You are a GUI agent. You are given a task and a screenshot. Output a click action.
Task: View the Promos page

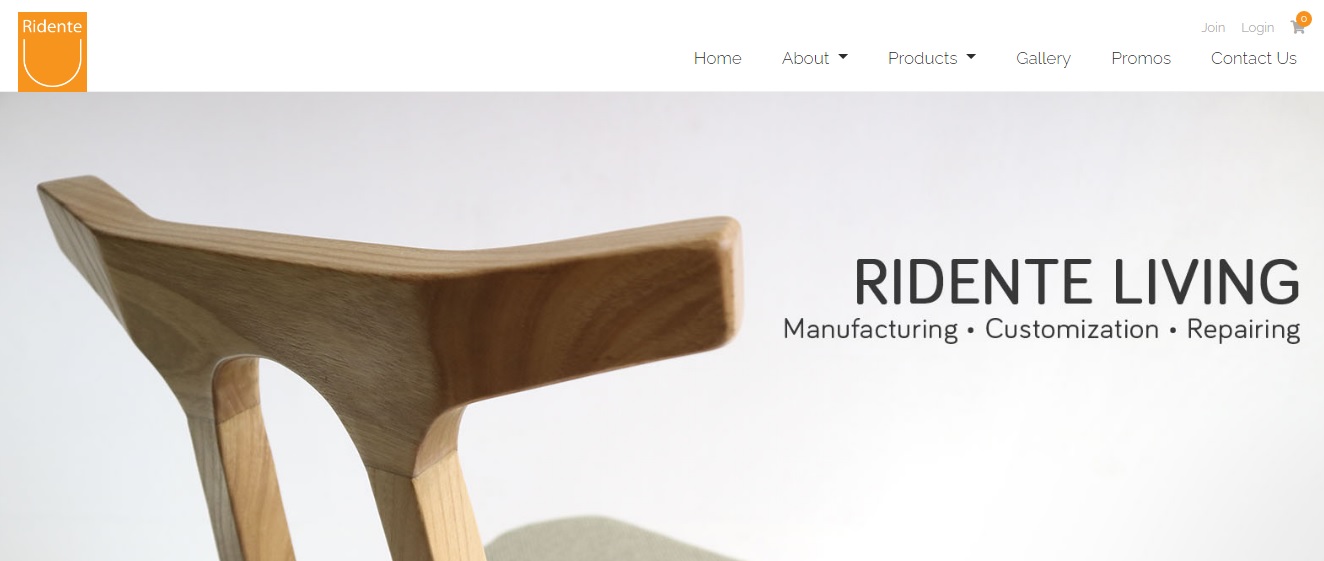coord(1141,58)
